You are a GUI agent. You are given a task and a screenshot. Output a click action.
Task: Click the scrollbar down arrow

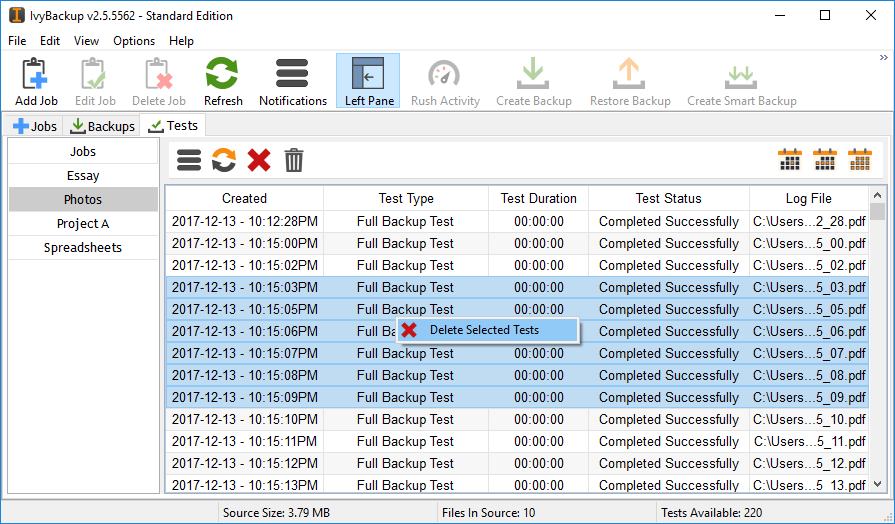pyautogui.click(x=878, y=484)
